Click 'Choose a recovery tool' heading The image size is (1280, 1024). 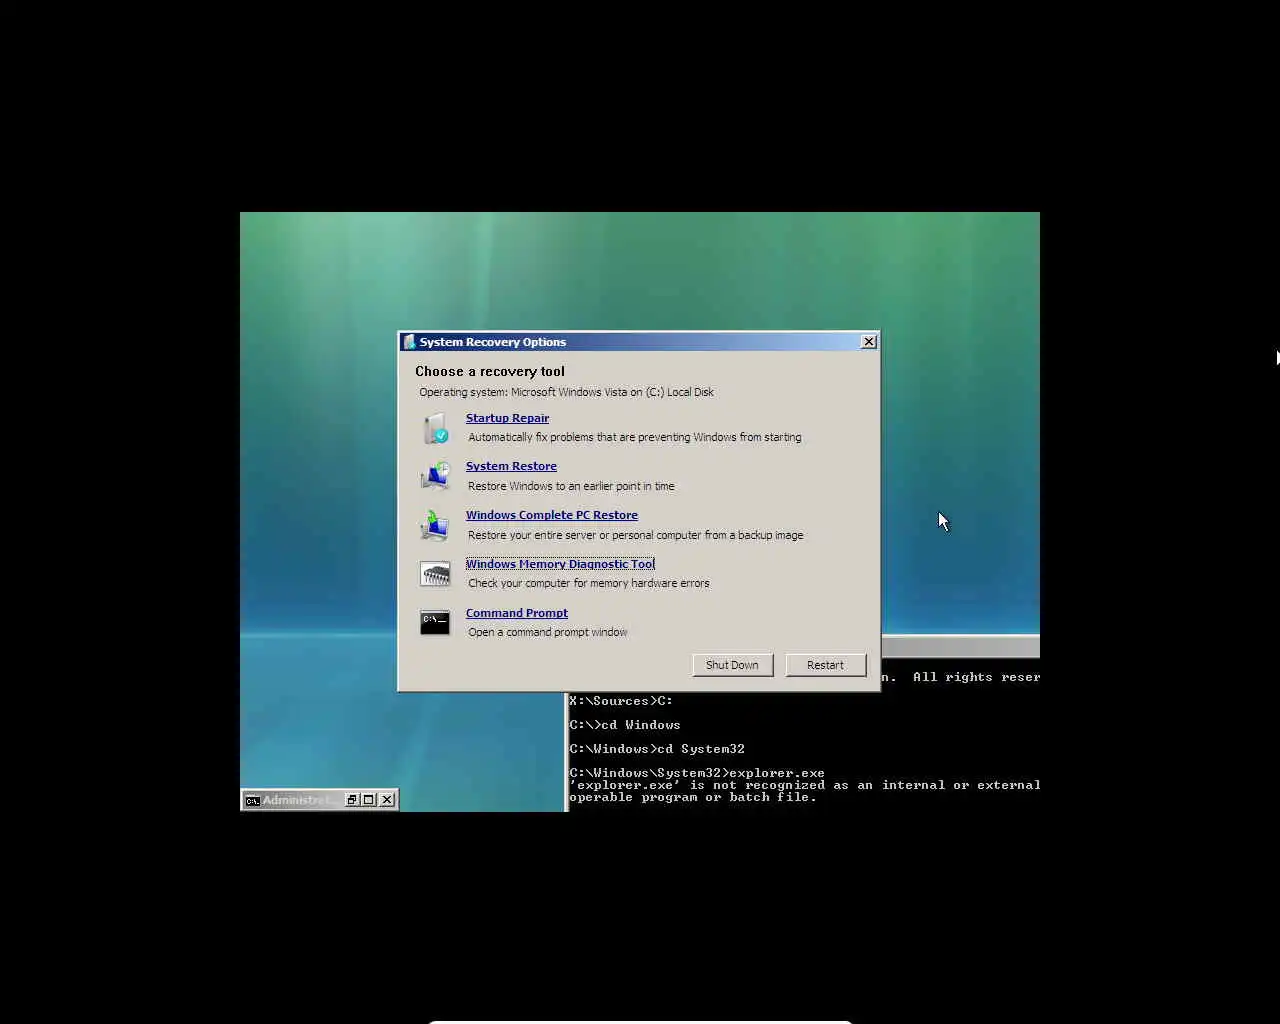pos(490,371)
